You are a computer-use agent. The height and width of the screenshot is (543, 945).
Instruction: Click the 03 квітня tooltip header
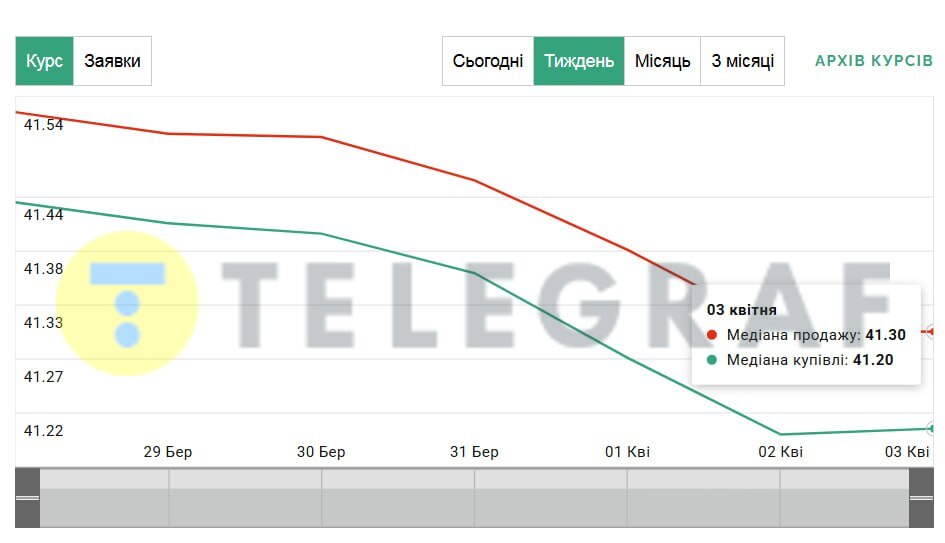tap(741, 310)
